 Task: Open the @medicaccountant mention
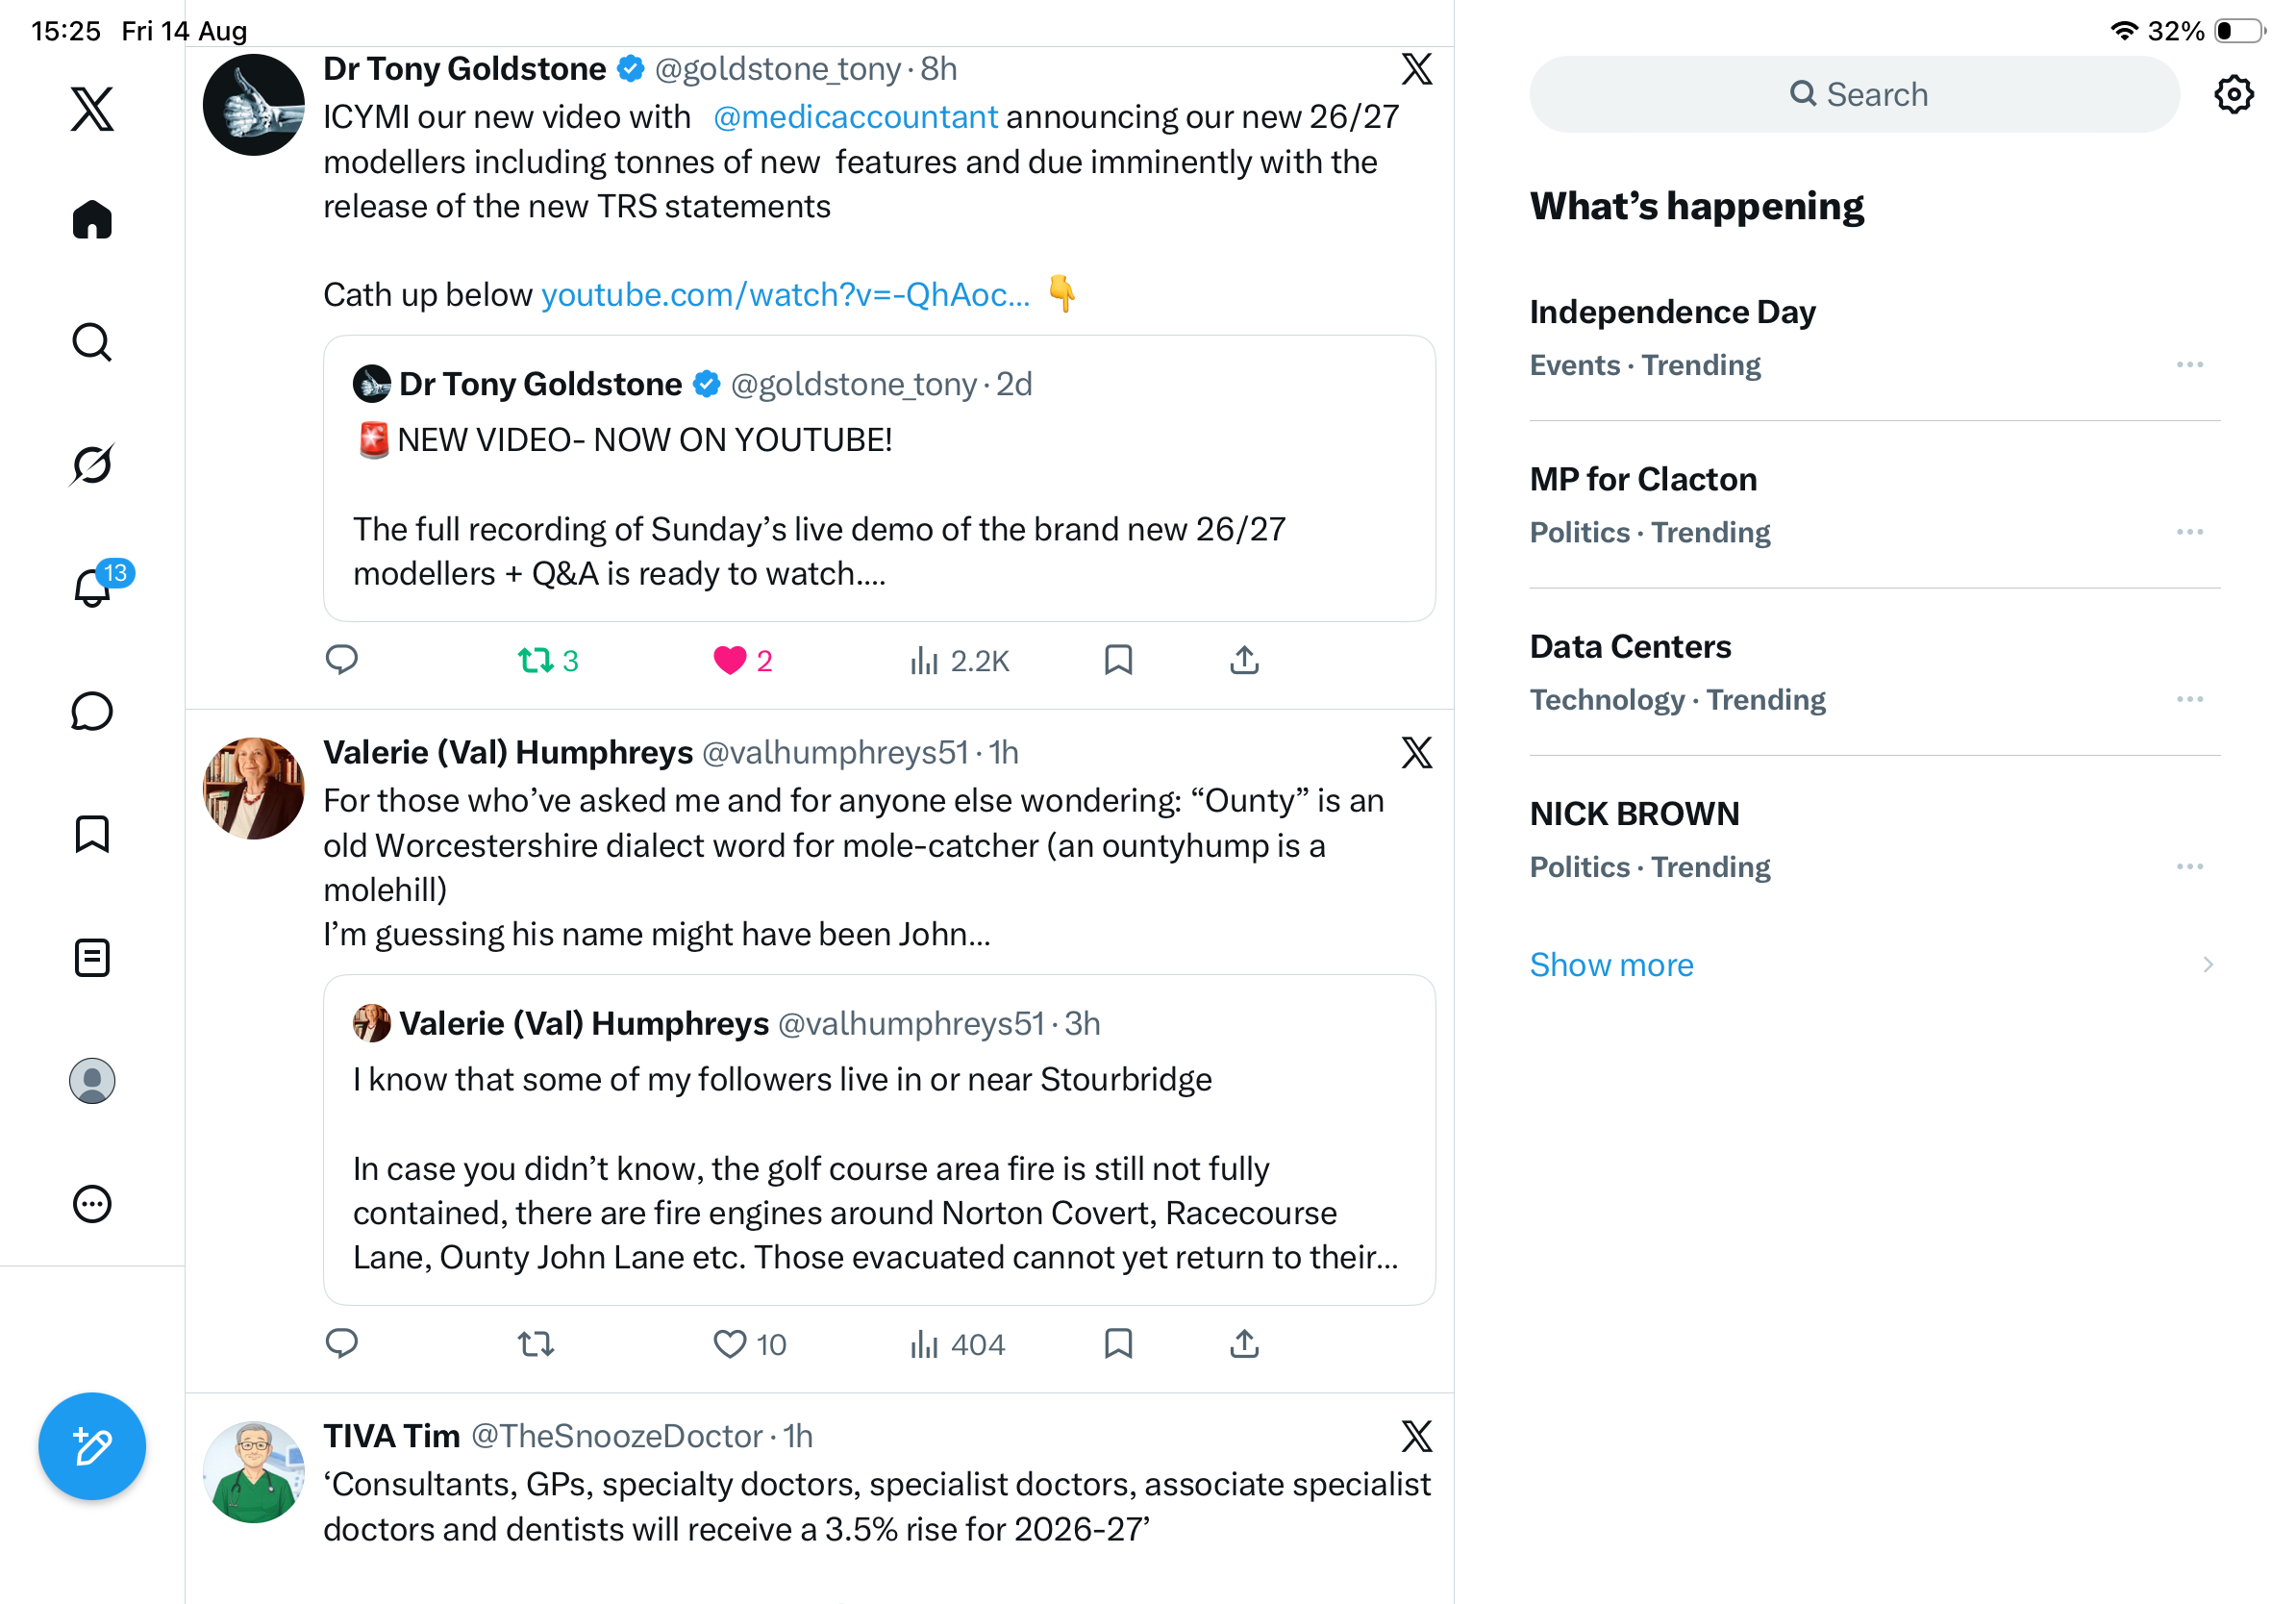click(x=855, y=117)
